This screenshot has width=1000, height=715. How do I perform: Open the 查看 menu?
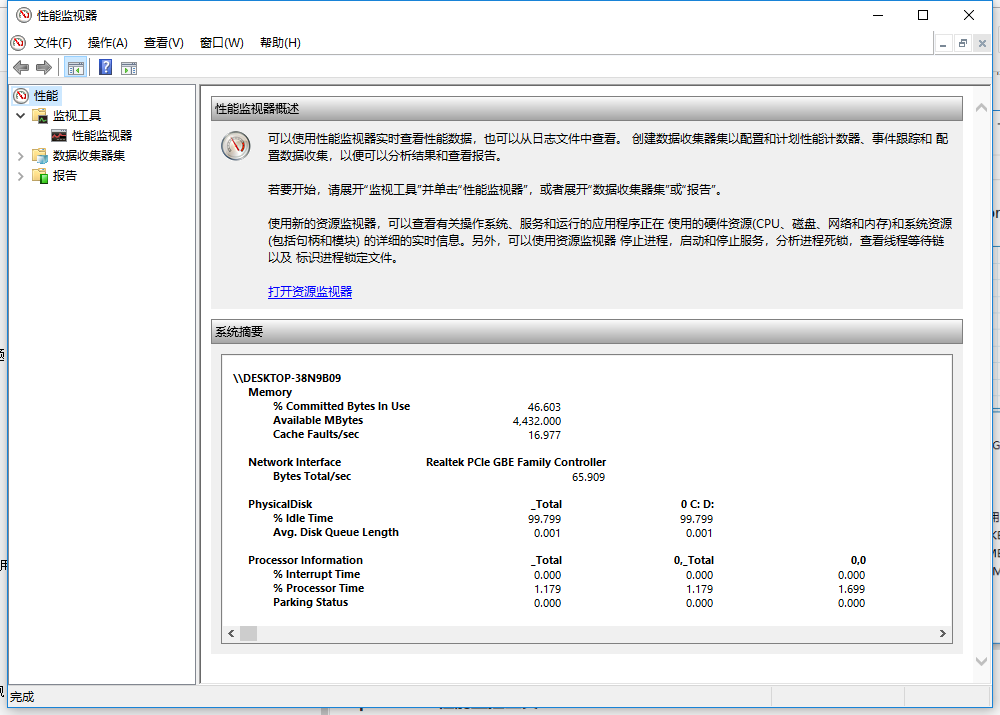tap(161, 43)
